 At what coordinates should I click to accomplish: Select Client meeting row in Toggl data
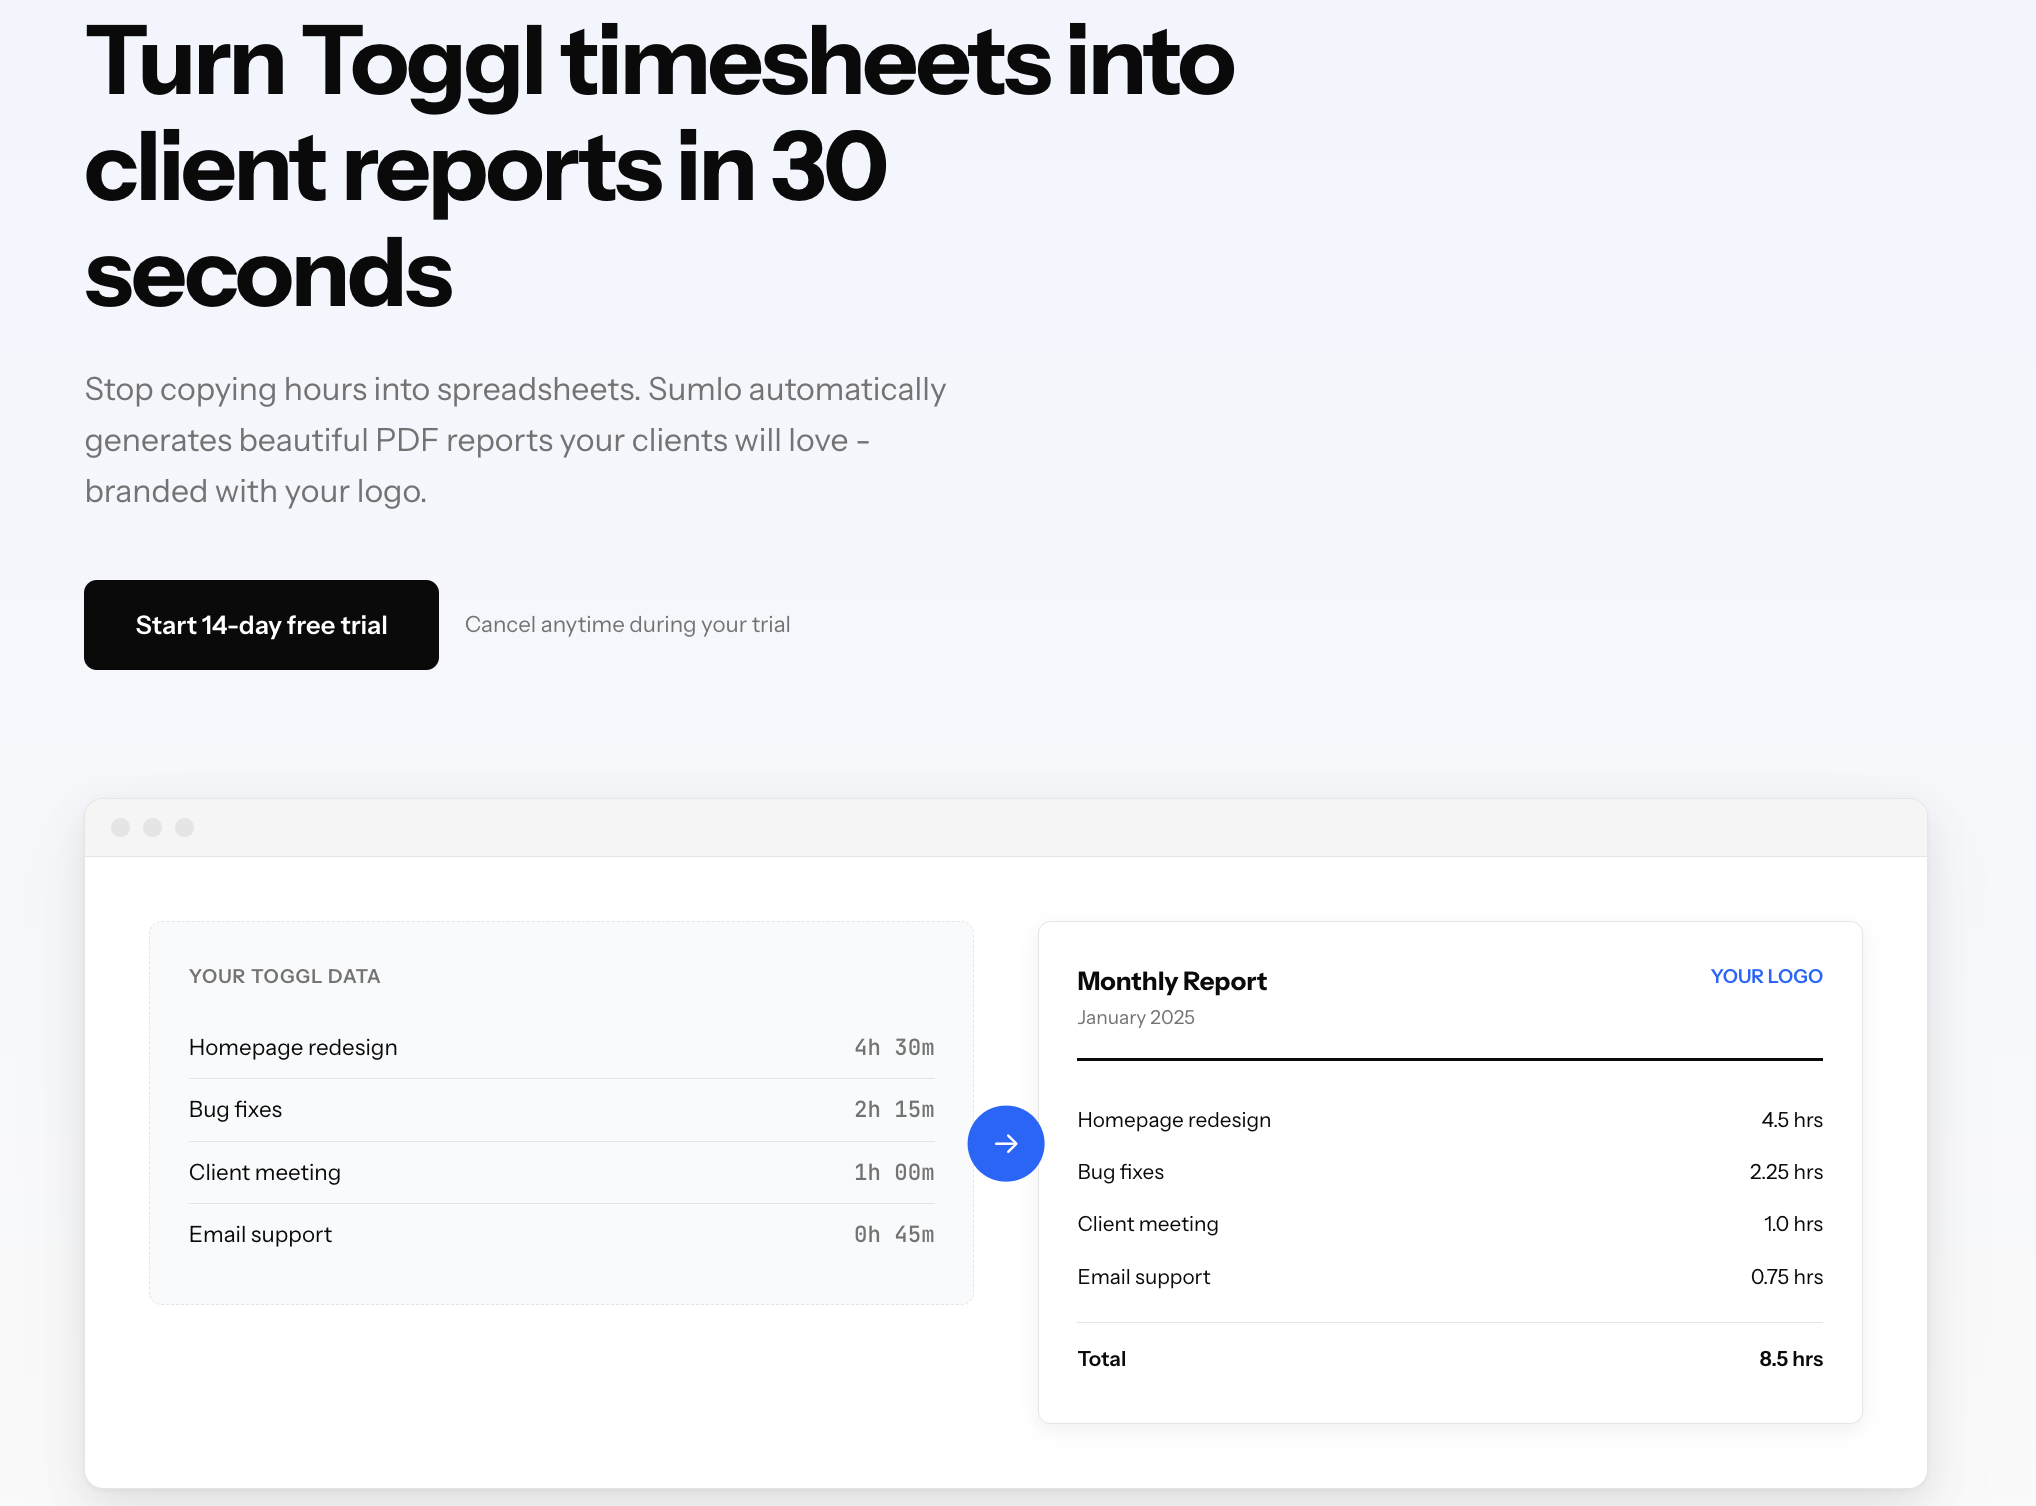coord(561,1172)
